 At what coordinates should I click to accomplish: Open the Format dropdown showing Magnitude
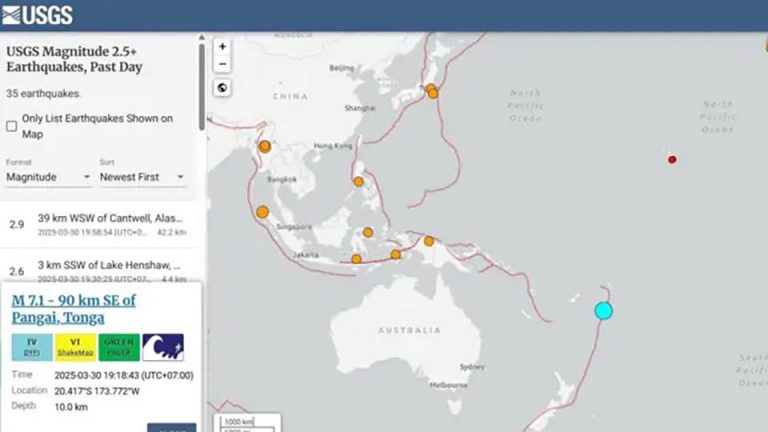click(48, 177)
